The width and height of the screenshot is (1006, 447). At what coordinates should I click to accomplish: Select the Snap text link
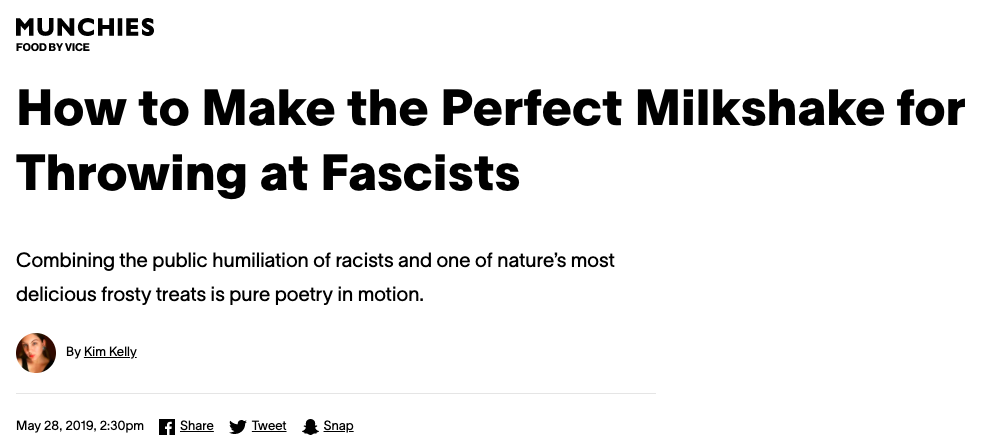338,426
